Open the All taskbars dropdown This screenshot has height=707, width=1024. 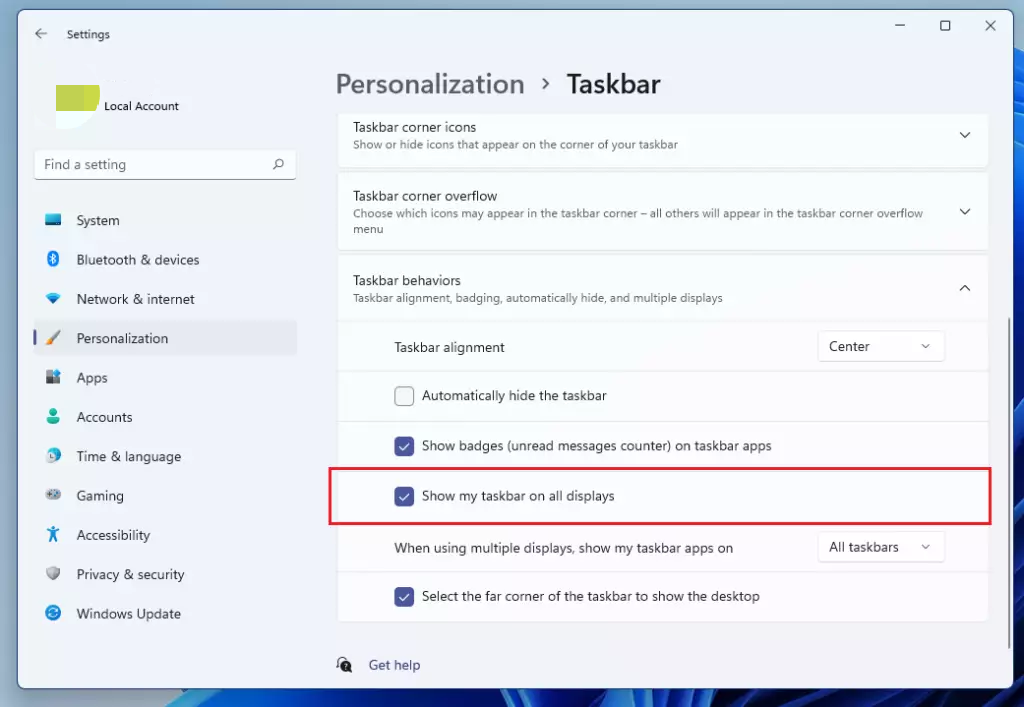point(880,547)
